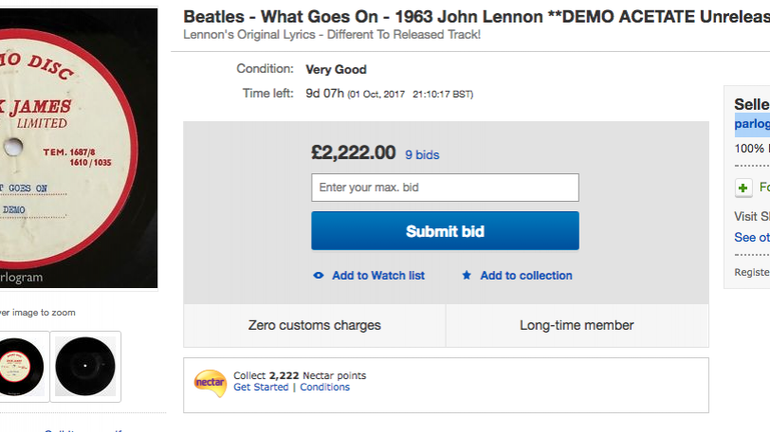Select the second thumbnail showing the black disc

tap(85, 366)
